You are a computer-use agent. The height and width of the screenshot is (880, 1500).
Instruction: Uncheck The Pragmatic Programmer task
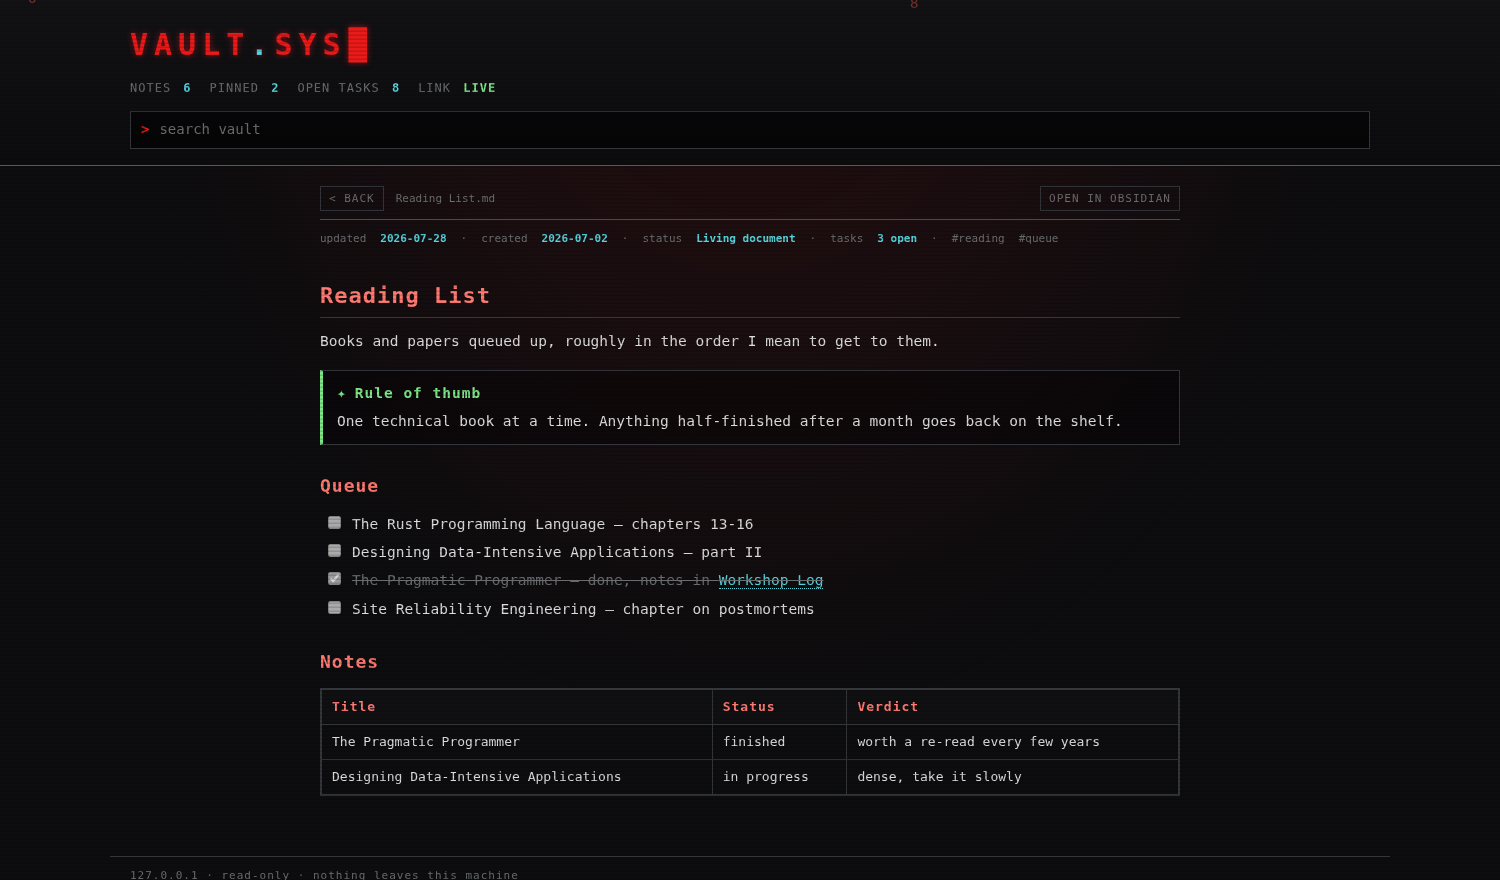pyautogui.click(x=334, y=579)
